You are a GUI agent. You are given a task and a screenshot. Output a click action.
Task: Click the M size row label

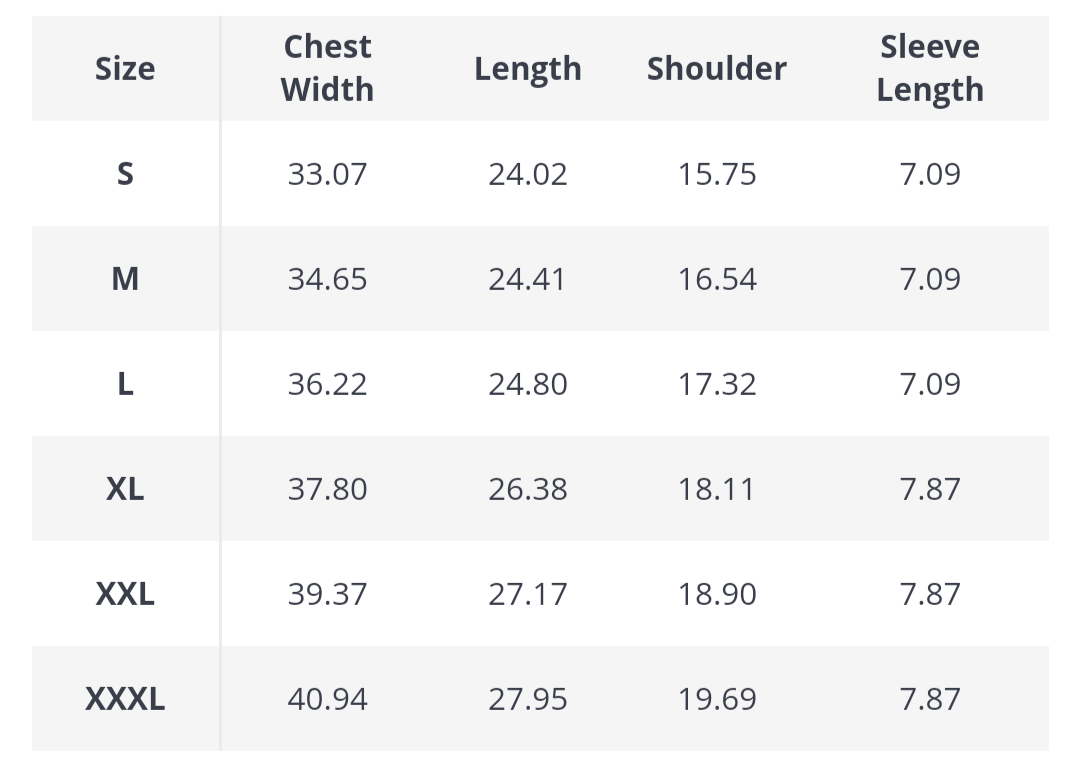125,279
